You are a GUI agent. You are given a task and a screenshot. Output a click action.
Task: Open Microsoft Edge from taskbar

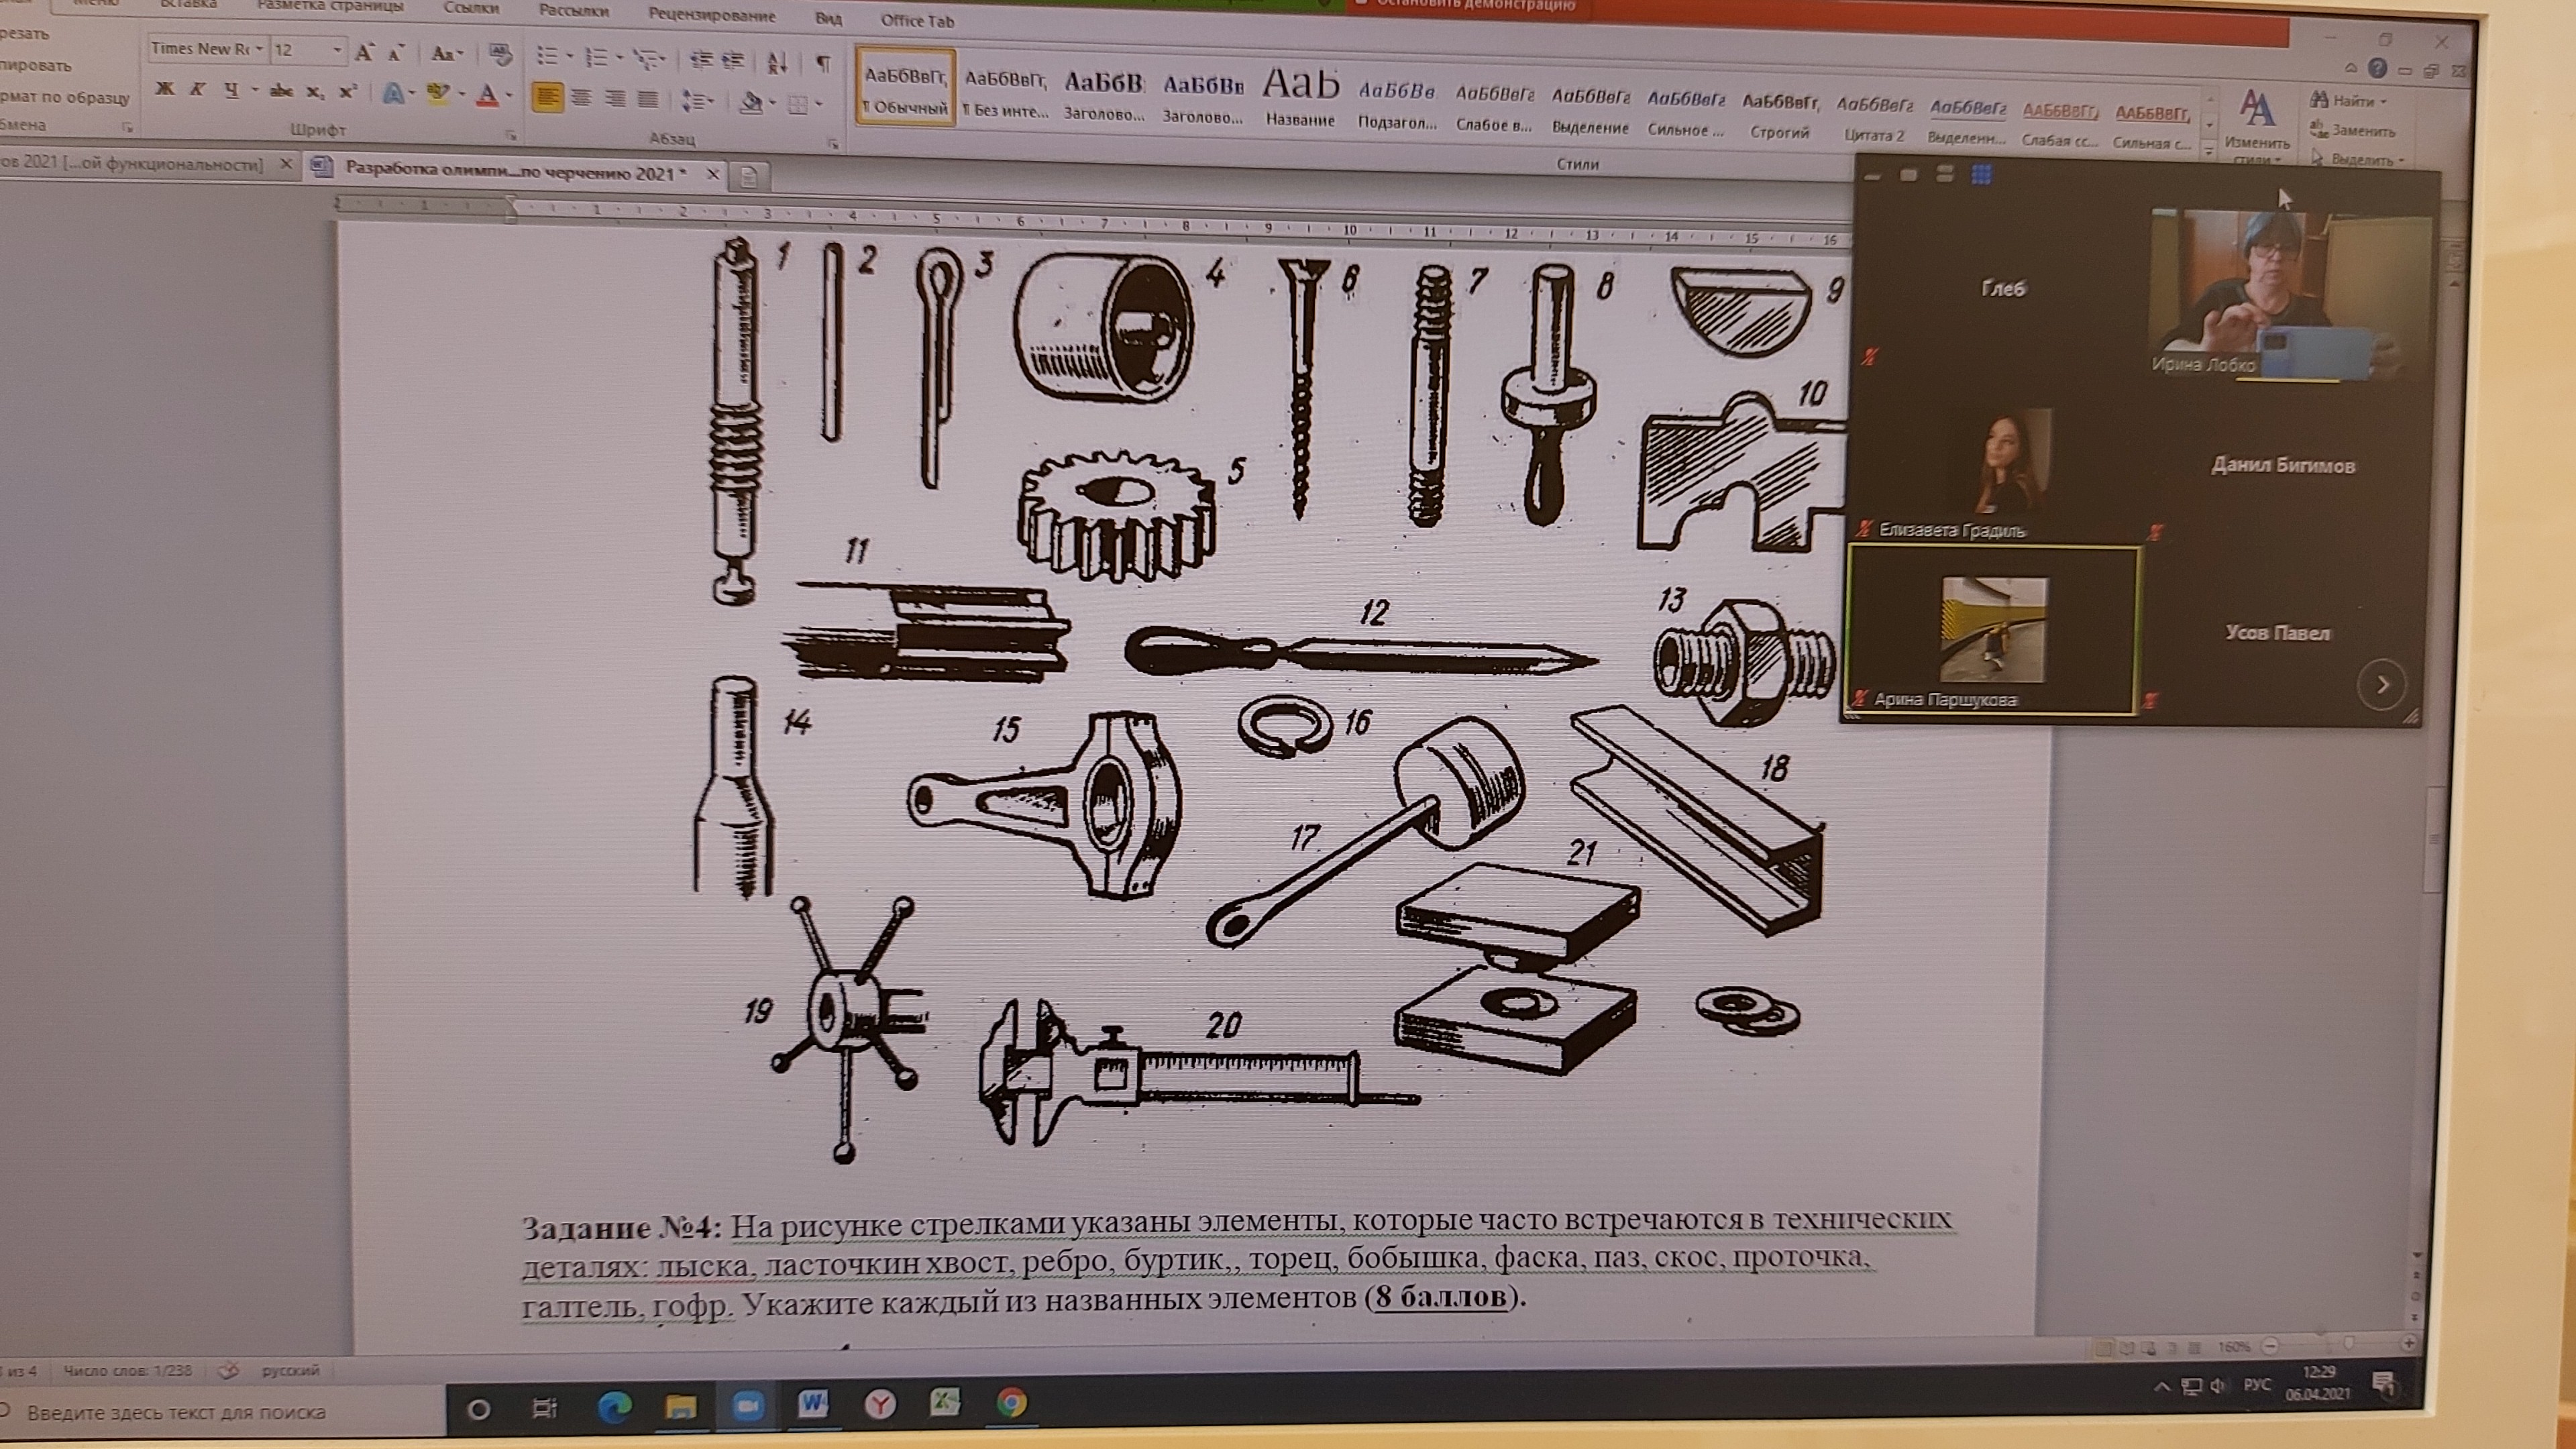(x=614, y=1407)
